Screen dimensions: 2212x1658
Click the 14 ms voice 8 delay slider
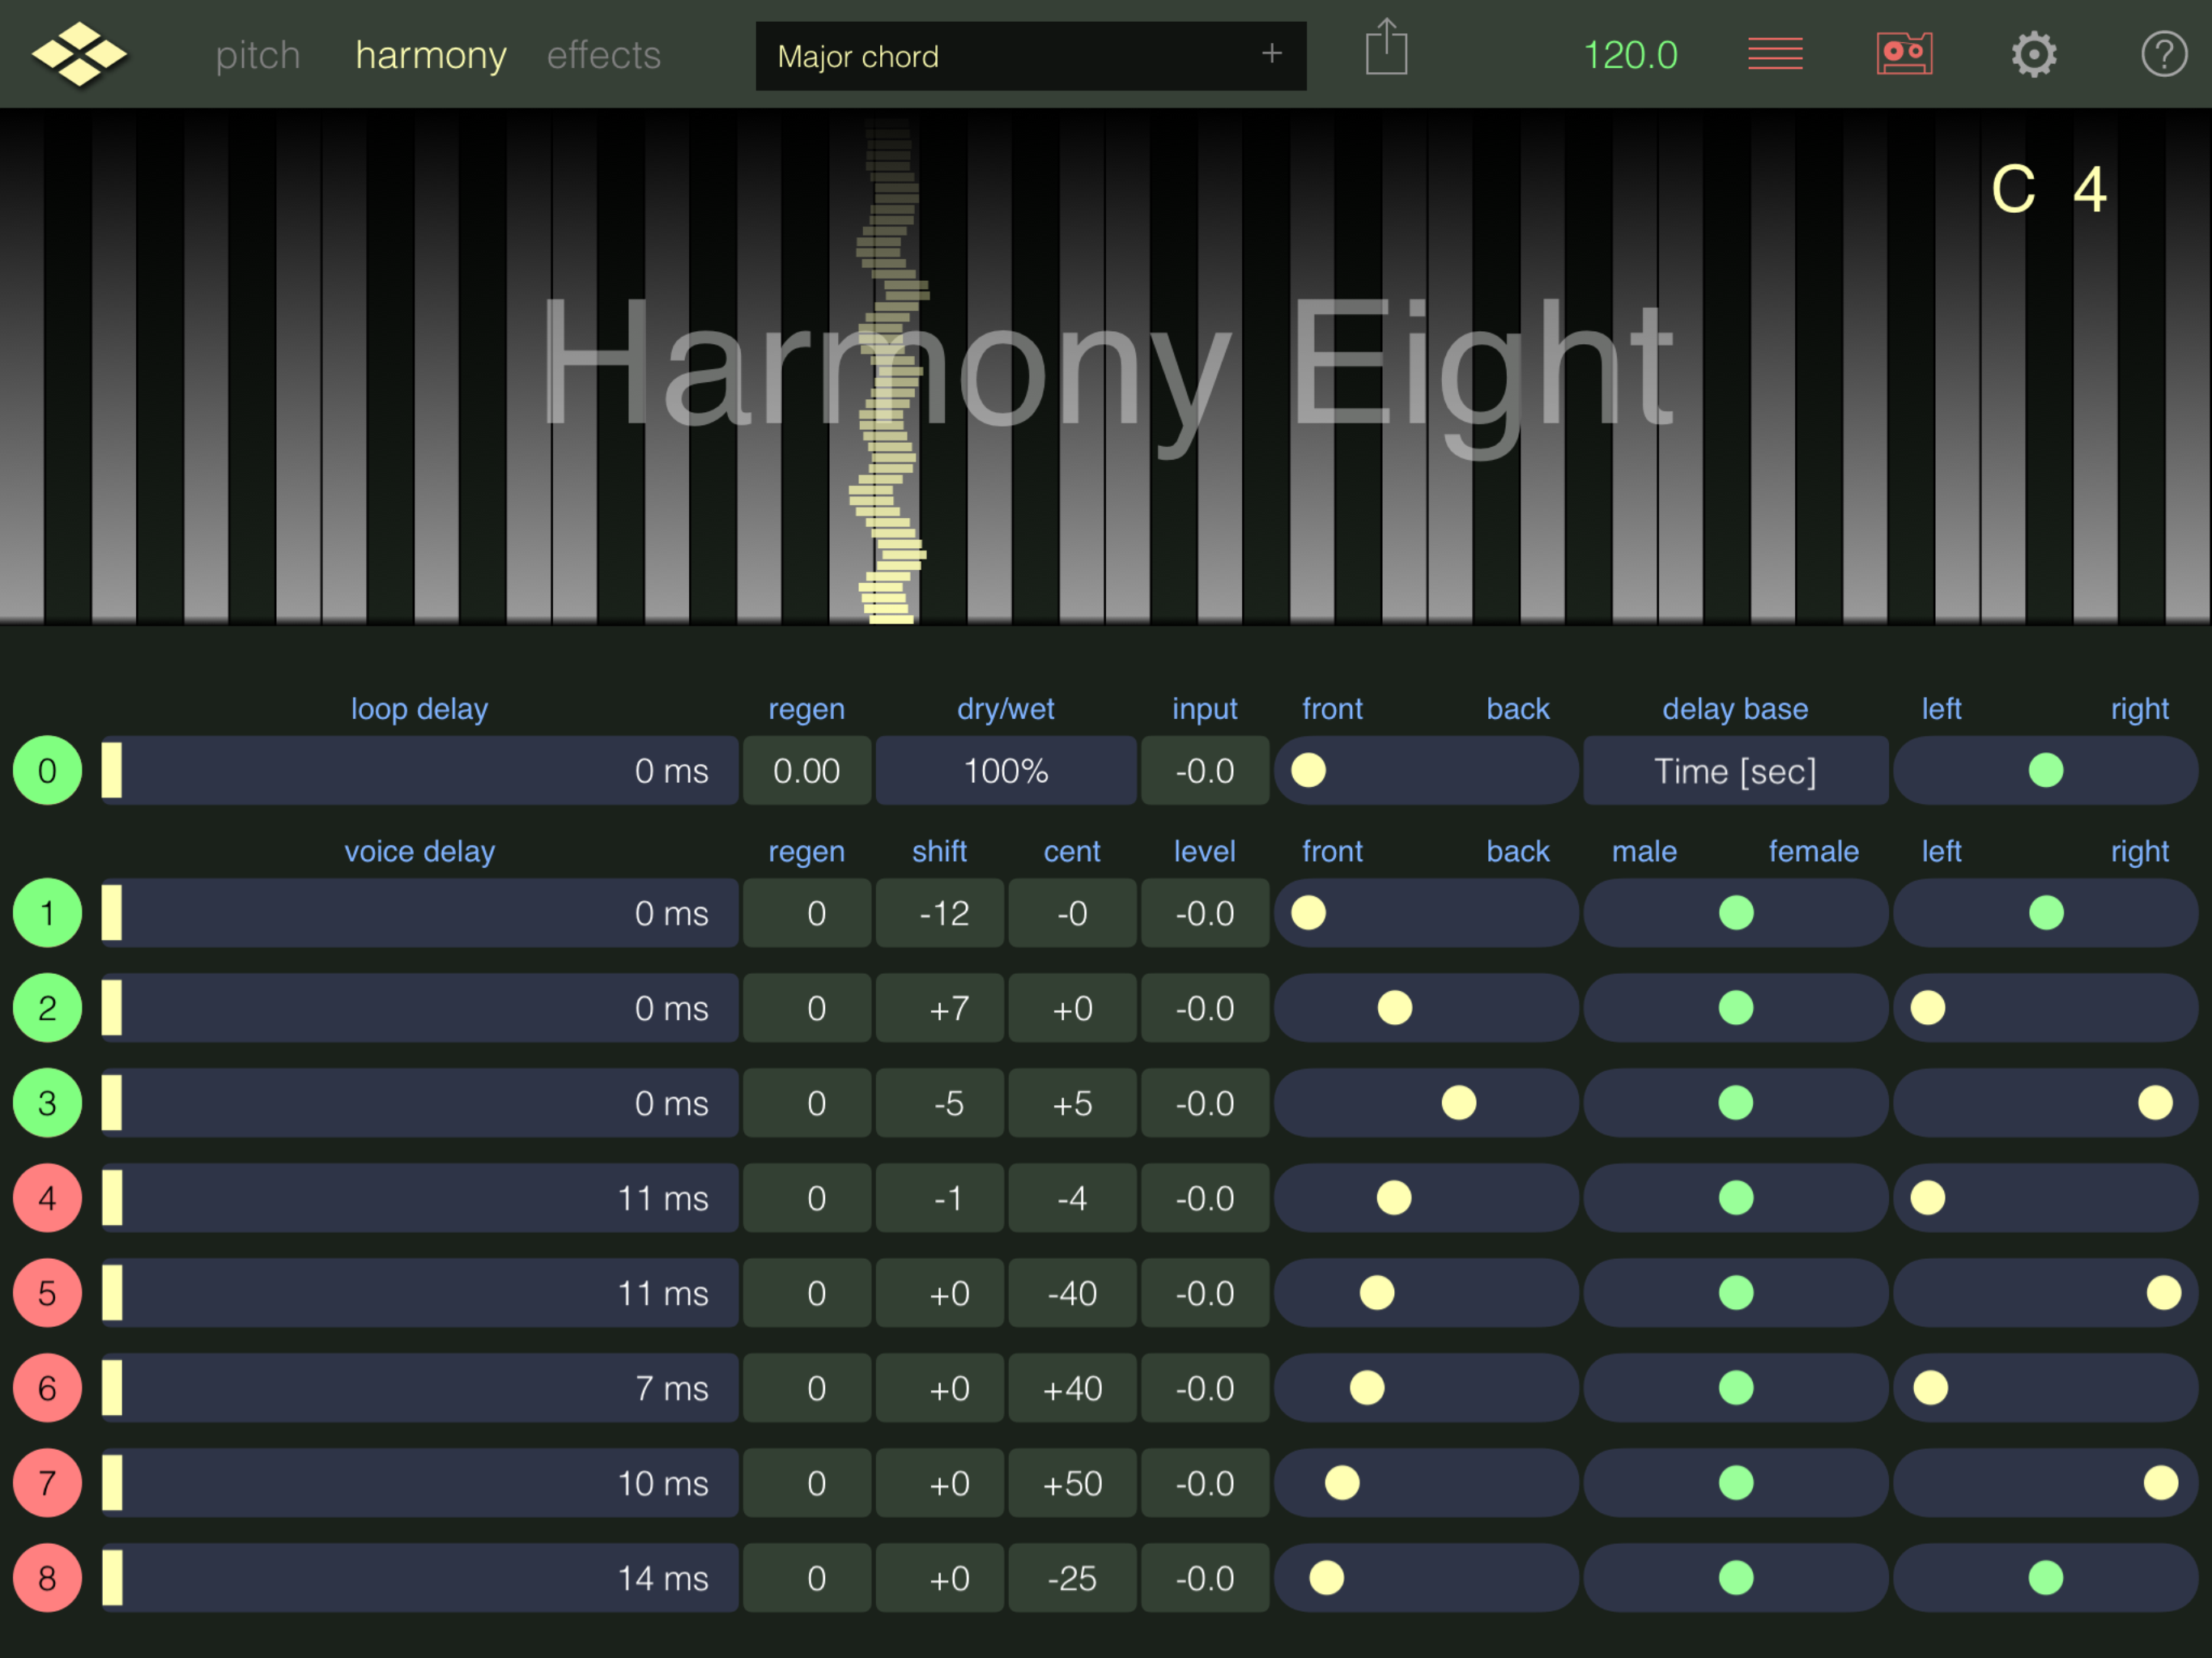pyautogui.click(x=420, y=1578)
